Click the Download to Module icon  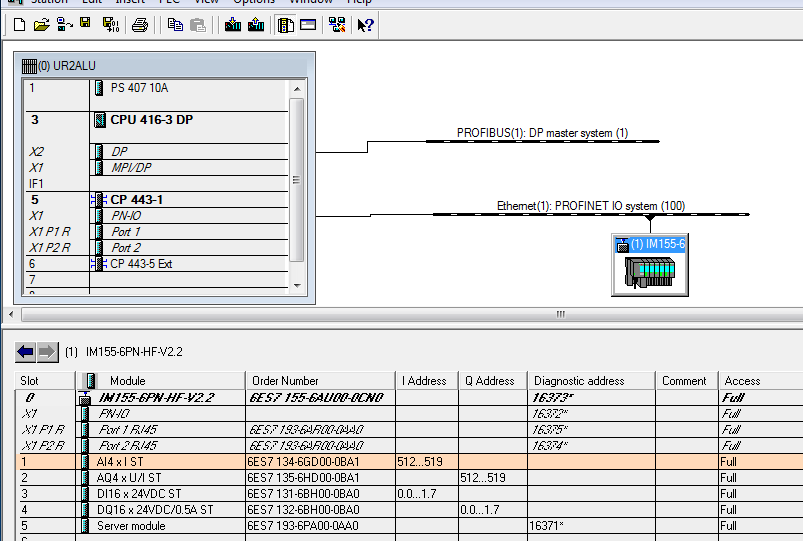point(233,24)
